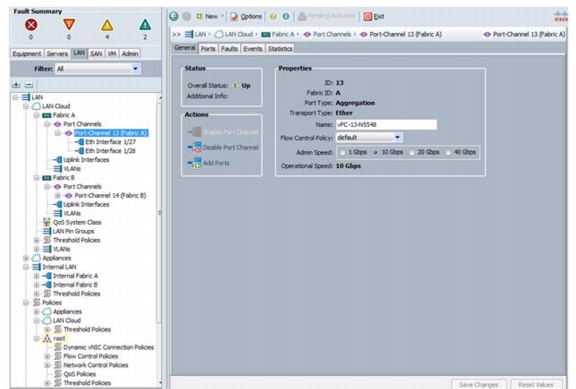
Task: Select Eth Interface 1/27 in tree
Action: [x=110, y=142]
